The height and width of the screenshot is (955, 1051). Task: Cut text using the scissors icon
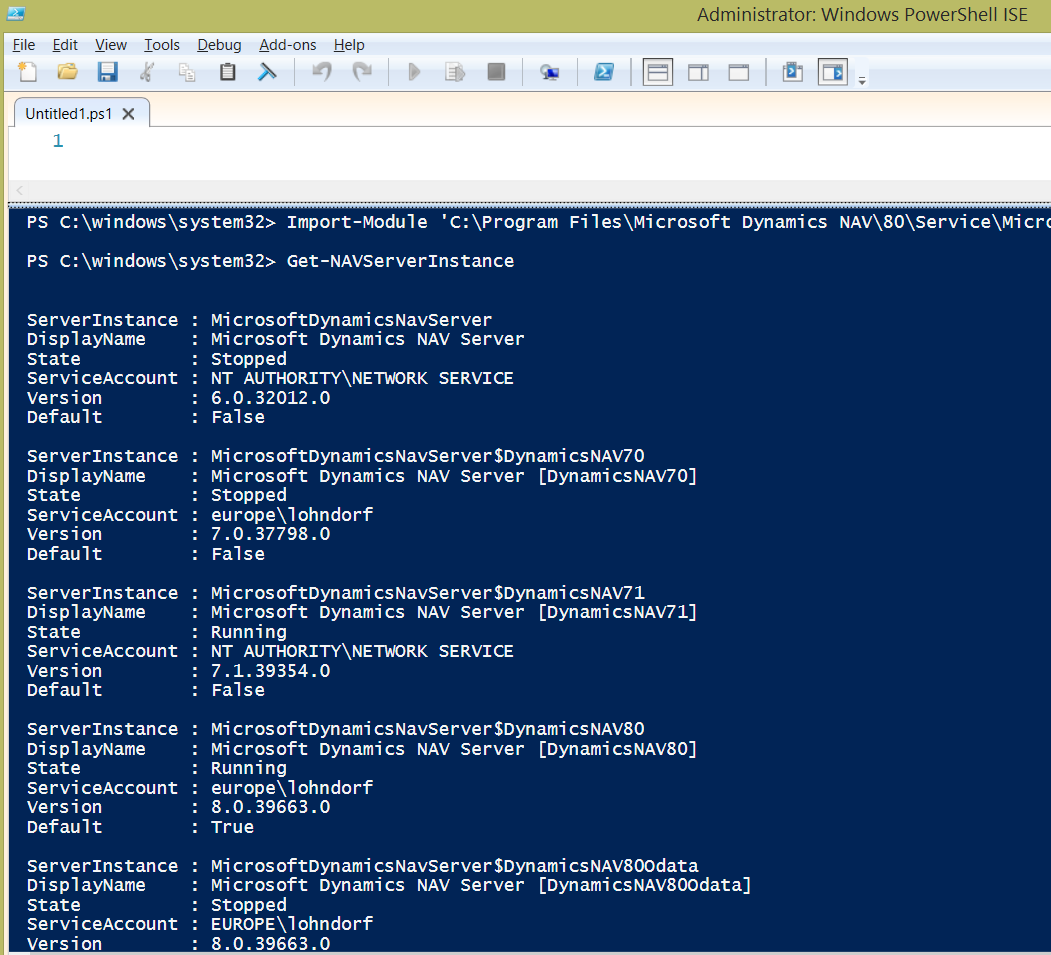coord(147,71)
